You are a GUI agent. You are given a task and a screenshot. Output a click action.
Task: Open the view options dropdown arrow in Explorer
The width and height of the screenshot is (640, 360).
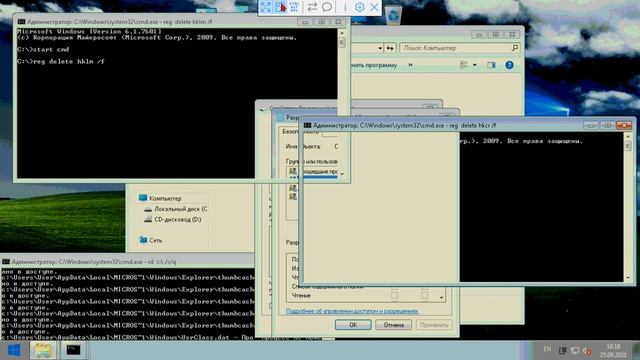pyautogui.click(x=474, y=65)
